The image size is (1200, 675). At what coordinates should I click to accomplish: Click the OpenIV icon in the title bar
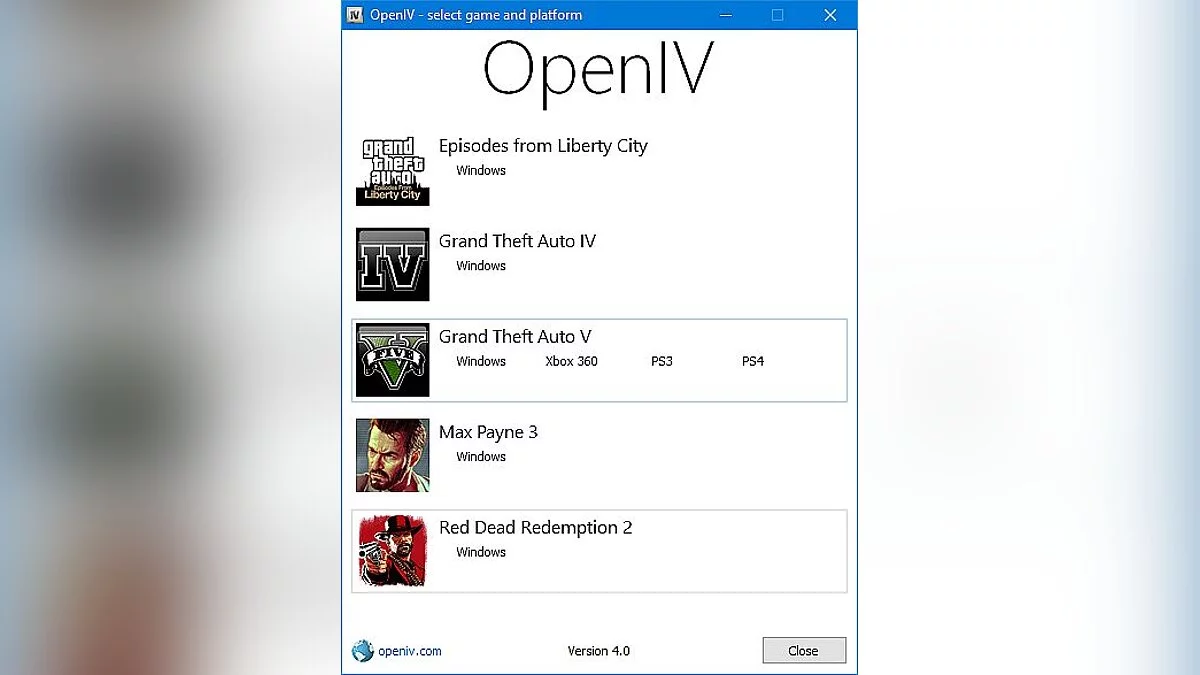[355, 14]
